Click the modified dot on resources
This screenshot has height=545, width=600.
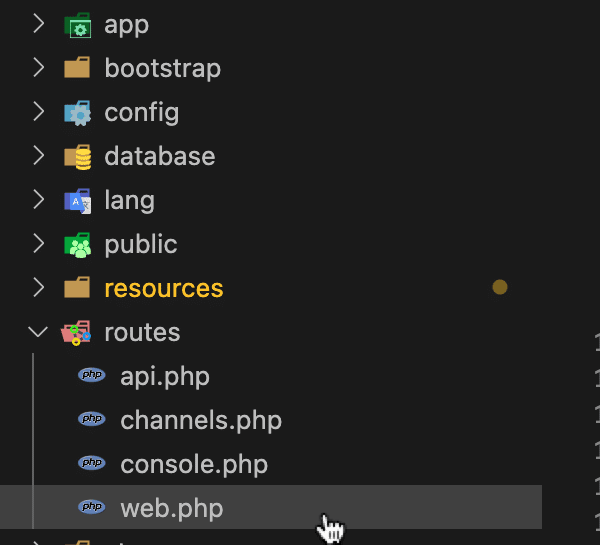[500, 288]
